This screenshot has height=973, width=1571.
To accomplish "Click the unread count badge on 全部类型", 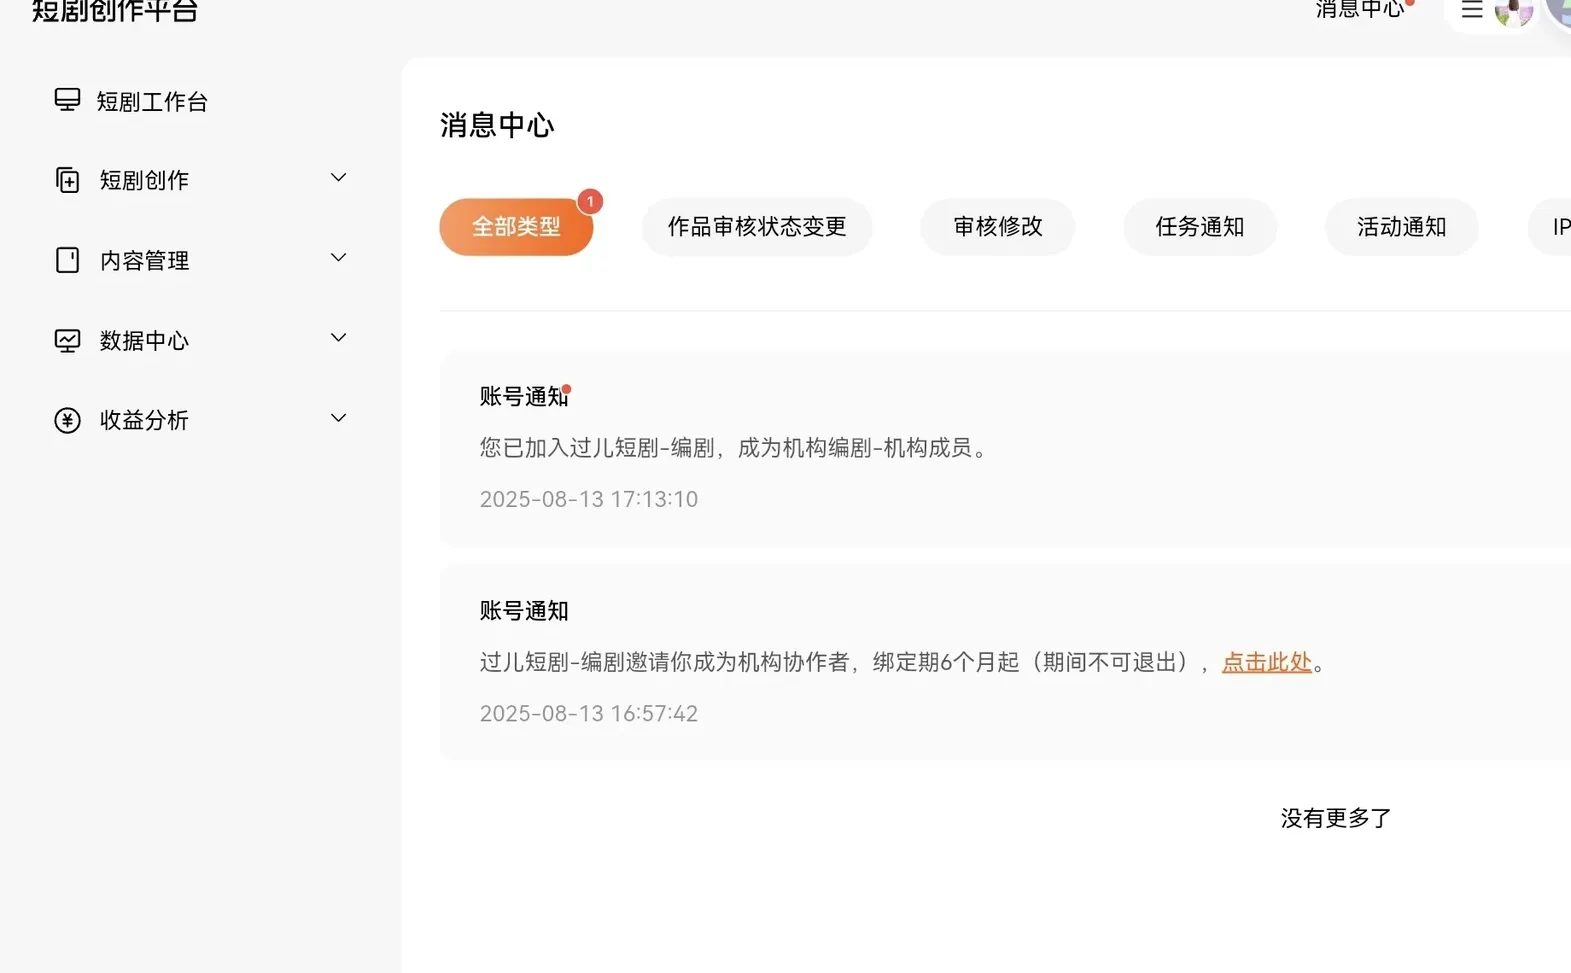I will coord(590,202).
